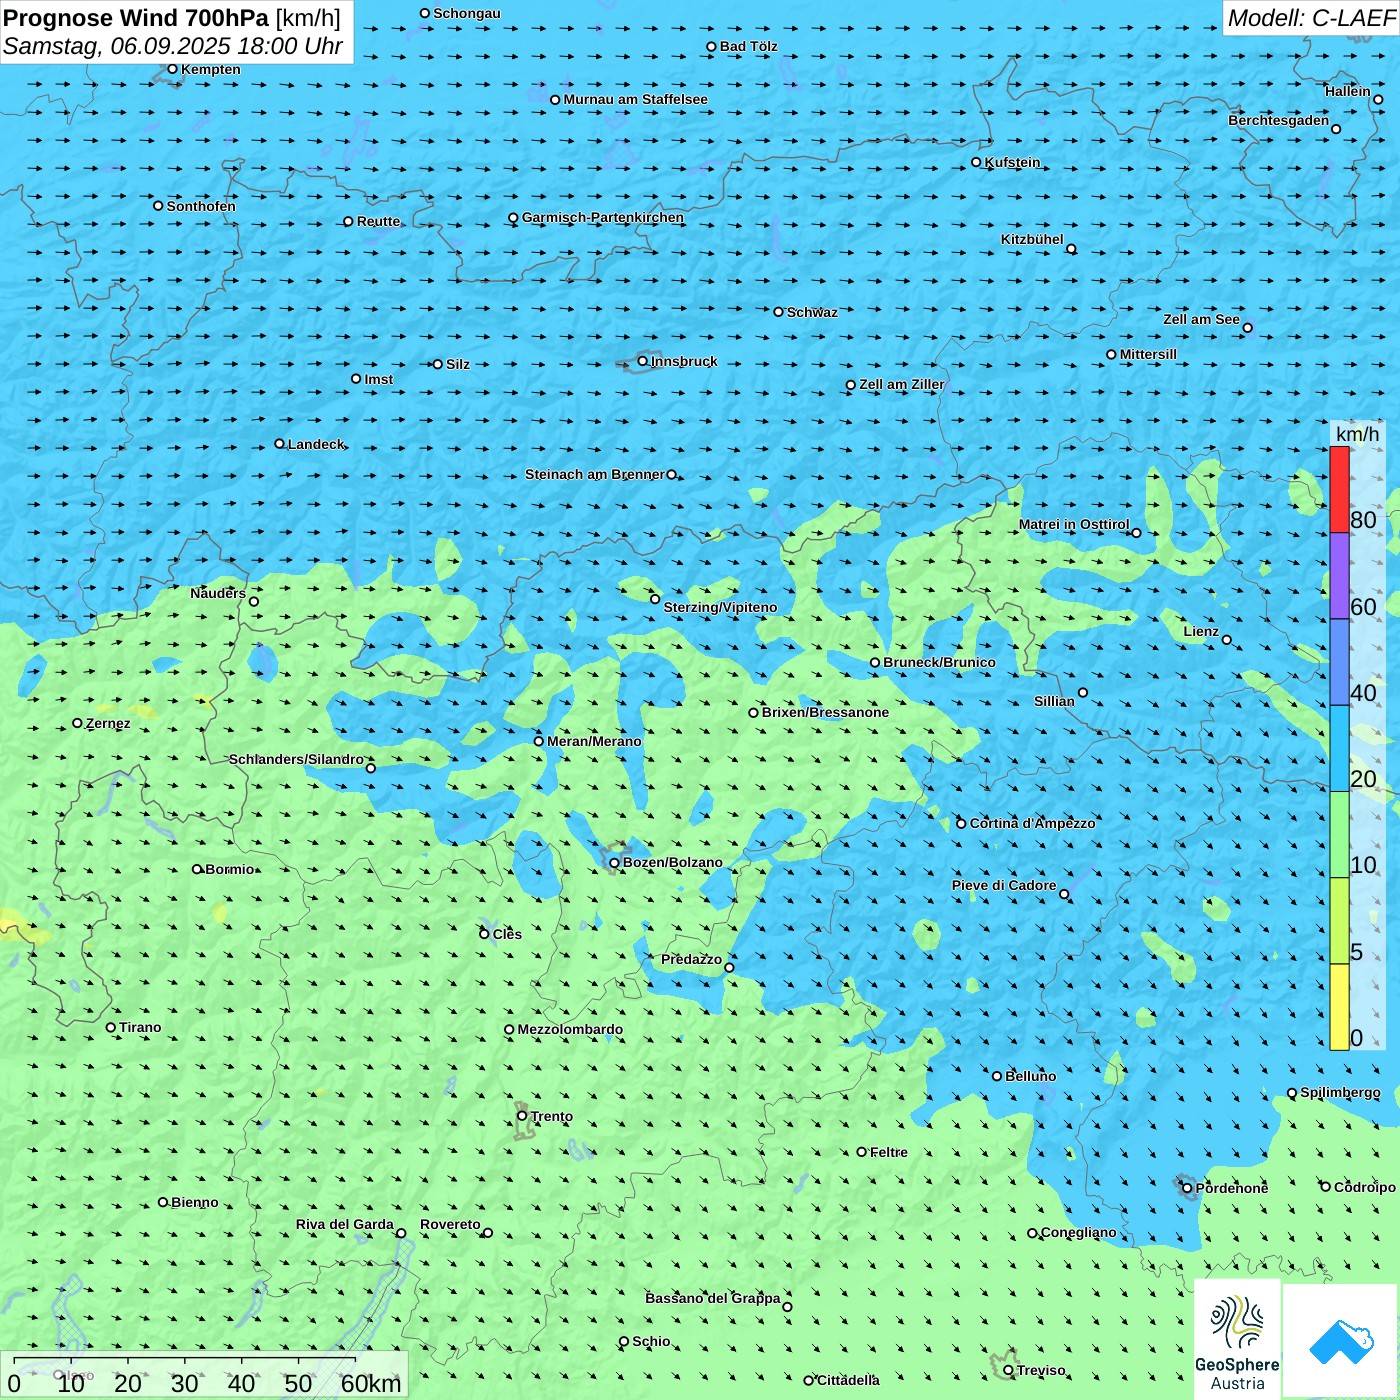Click the 'Feltre' label

point(889,1152)
